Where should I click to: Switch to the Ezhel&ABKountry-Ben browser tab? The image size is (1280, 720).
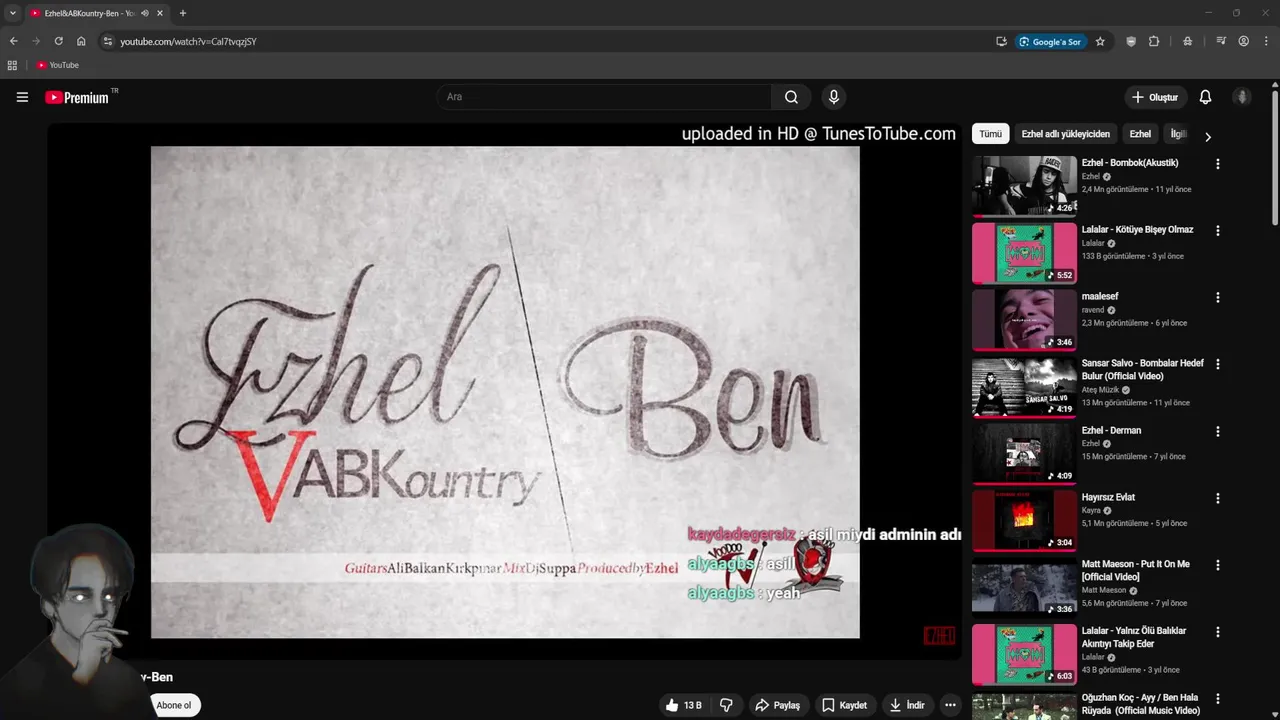(88, 13)
